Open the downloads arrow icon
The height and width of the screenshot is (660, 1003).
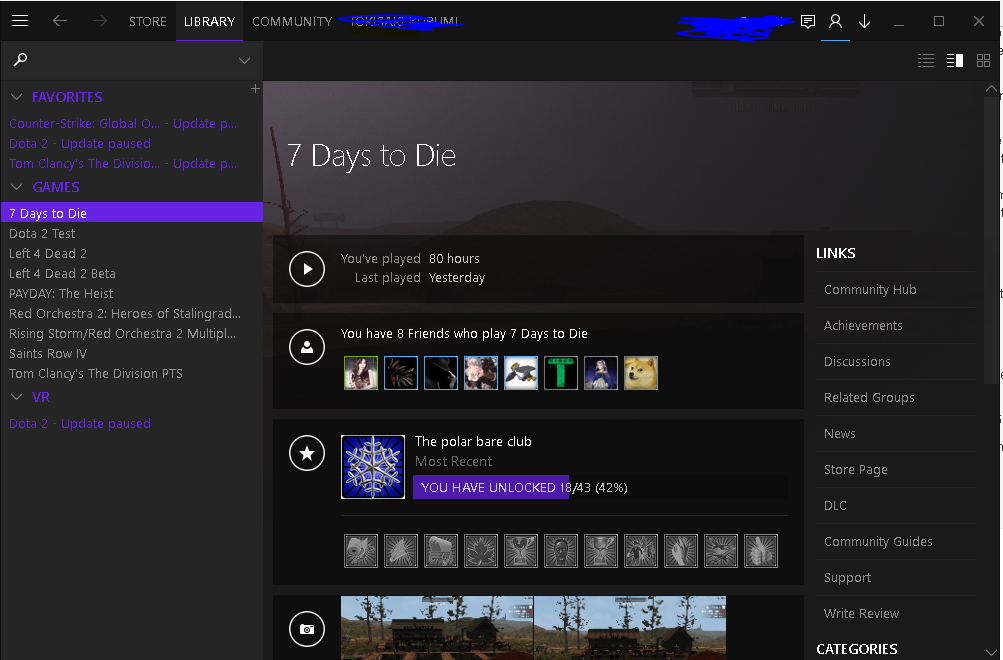pyautogui.click(x=864, y=21)
